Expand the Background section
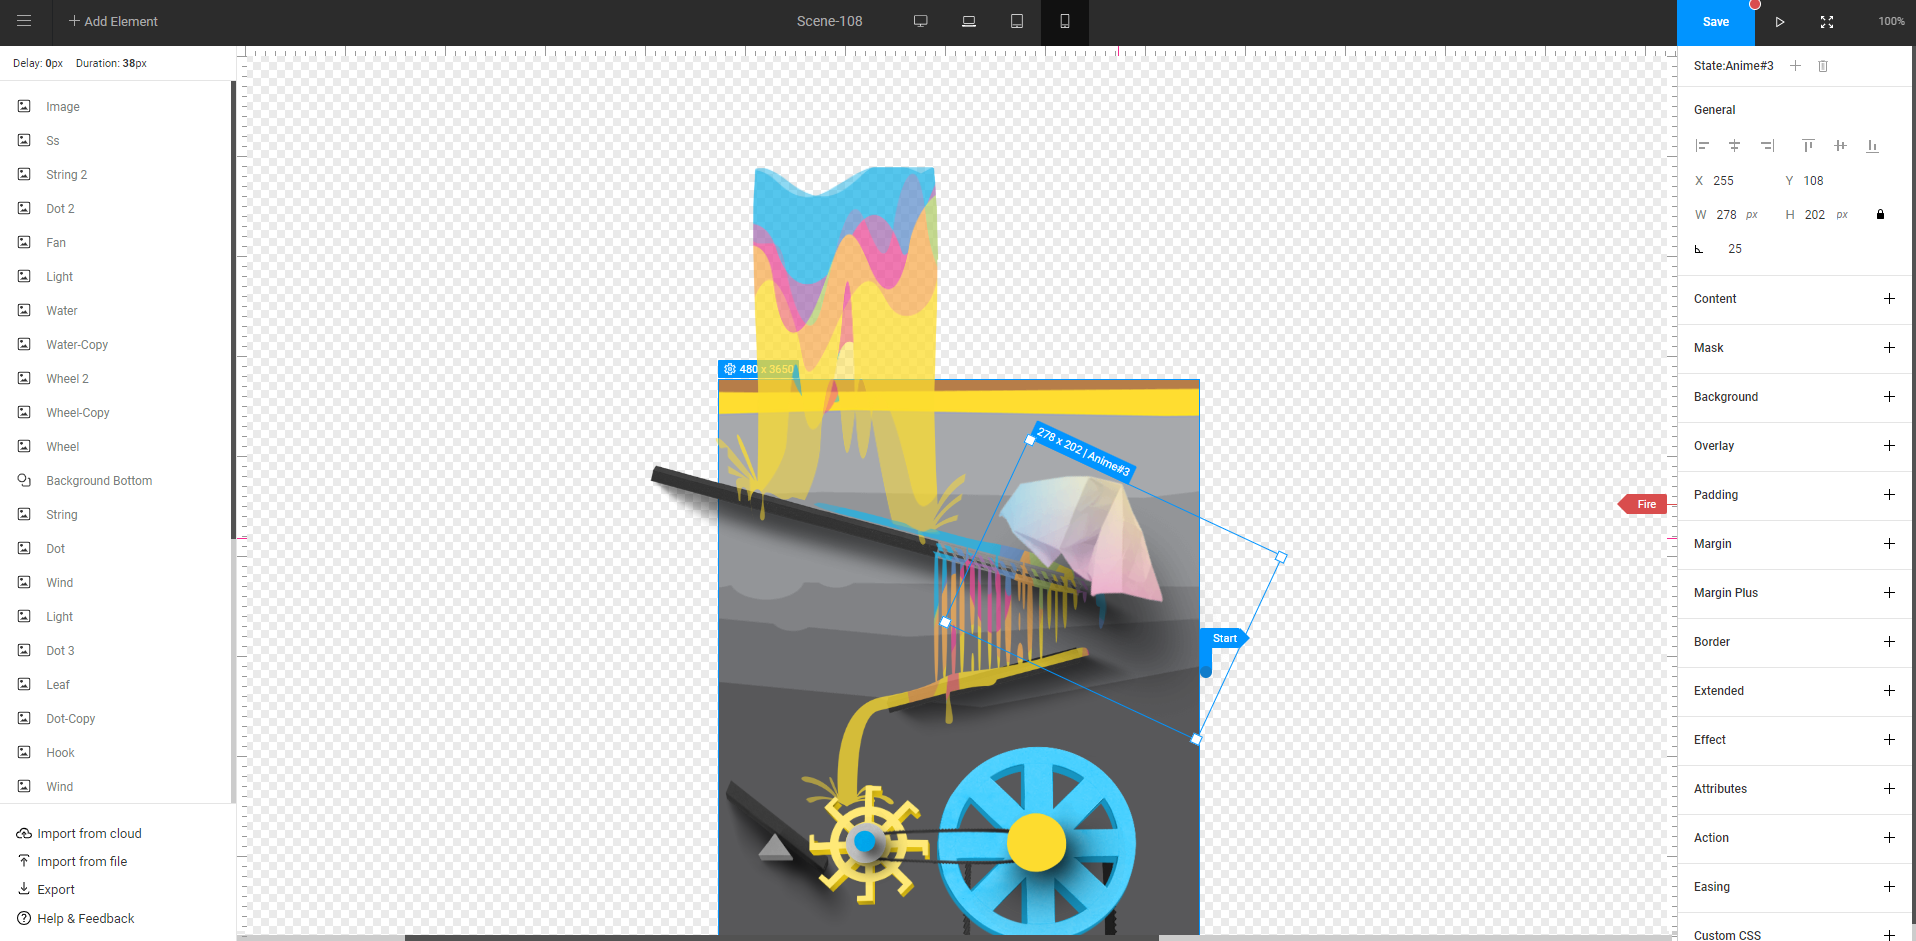Viewport: 1916px width, 941px height. [x=1888, y=397]
